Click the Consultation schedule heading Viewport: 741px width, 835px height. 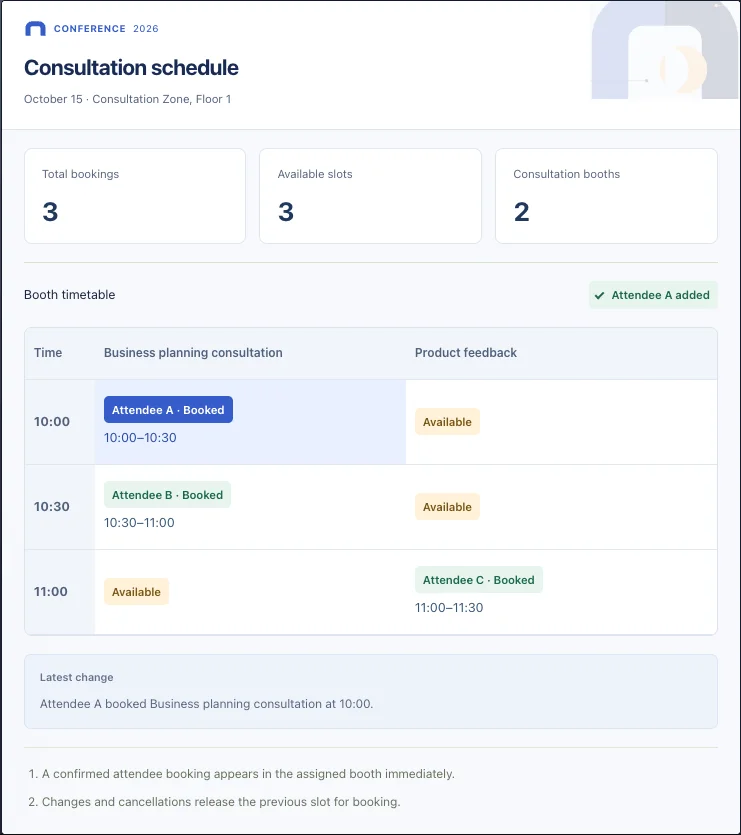pos(131,68)
